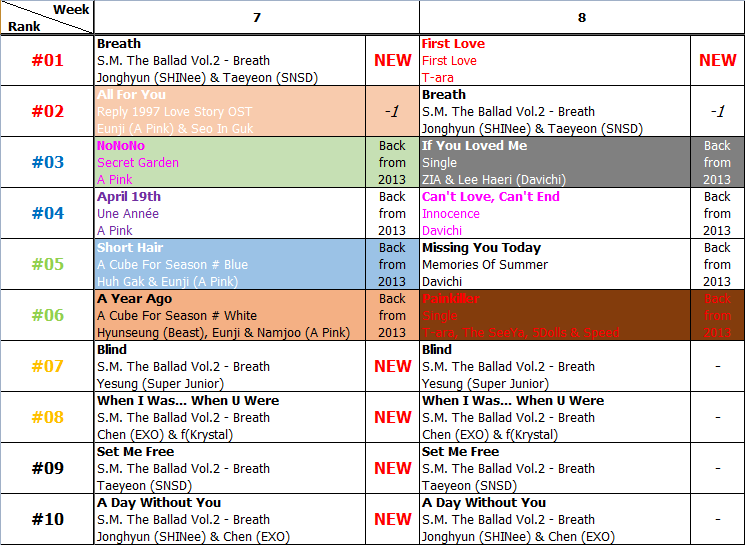Select the 'NoNoNo' Secret Garden cell
This screenshot has height=545, width=745.
tap(230, 162)
